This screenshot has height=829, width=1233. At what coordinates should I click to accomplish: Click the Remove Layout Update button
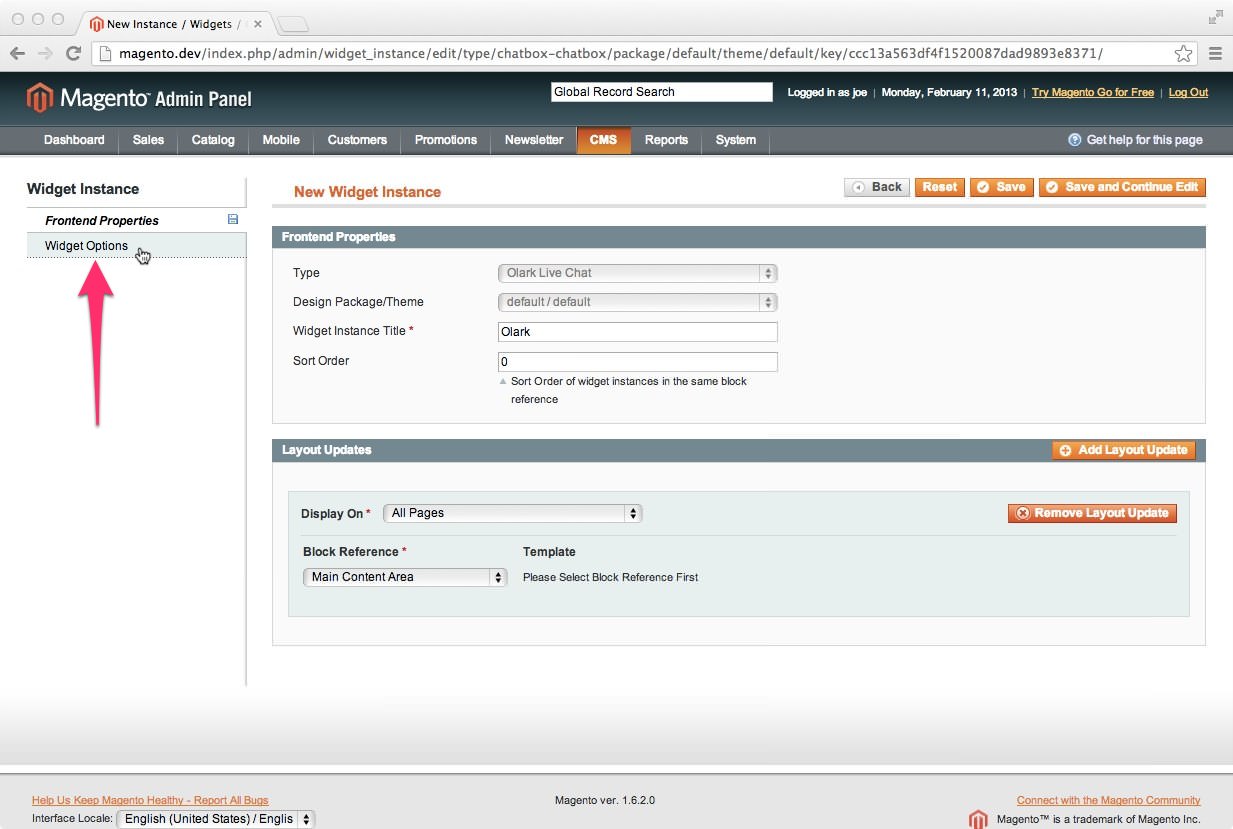click(1092, 513)
